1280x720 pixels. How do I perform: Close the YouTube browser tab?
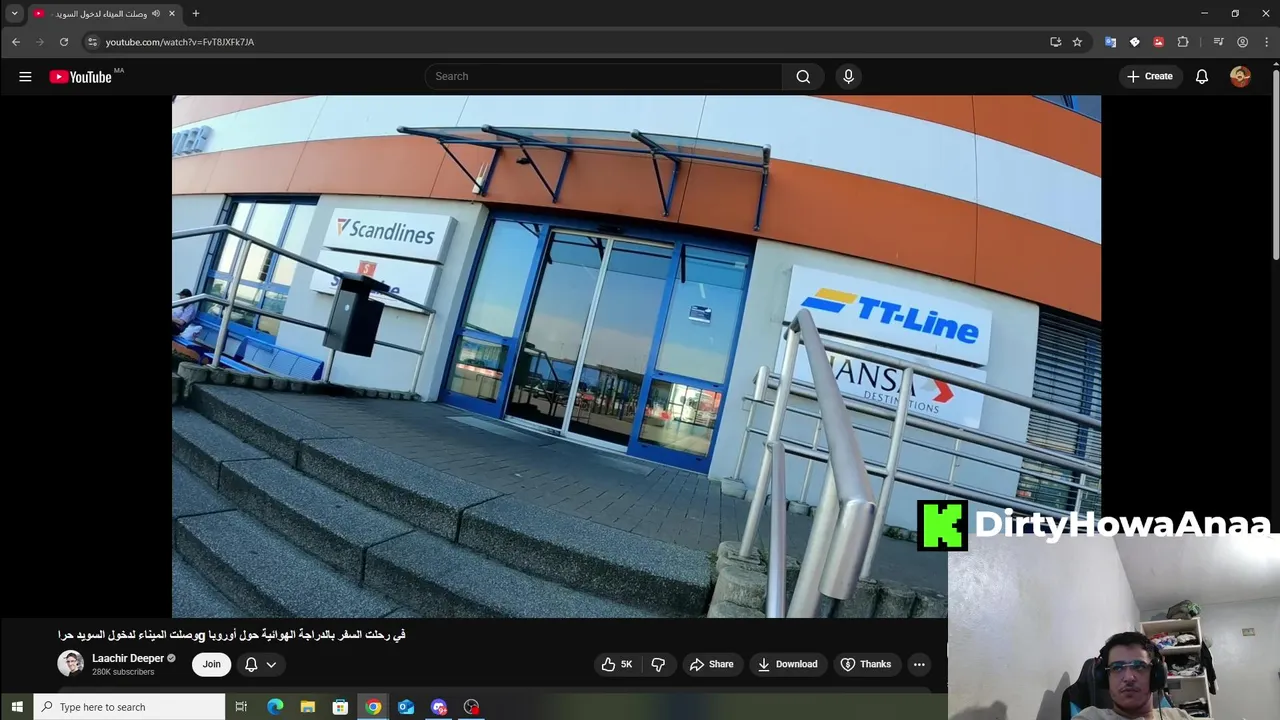coord(172,14)
